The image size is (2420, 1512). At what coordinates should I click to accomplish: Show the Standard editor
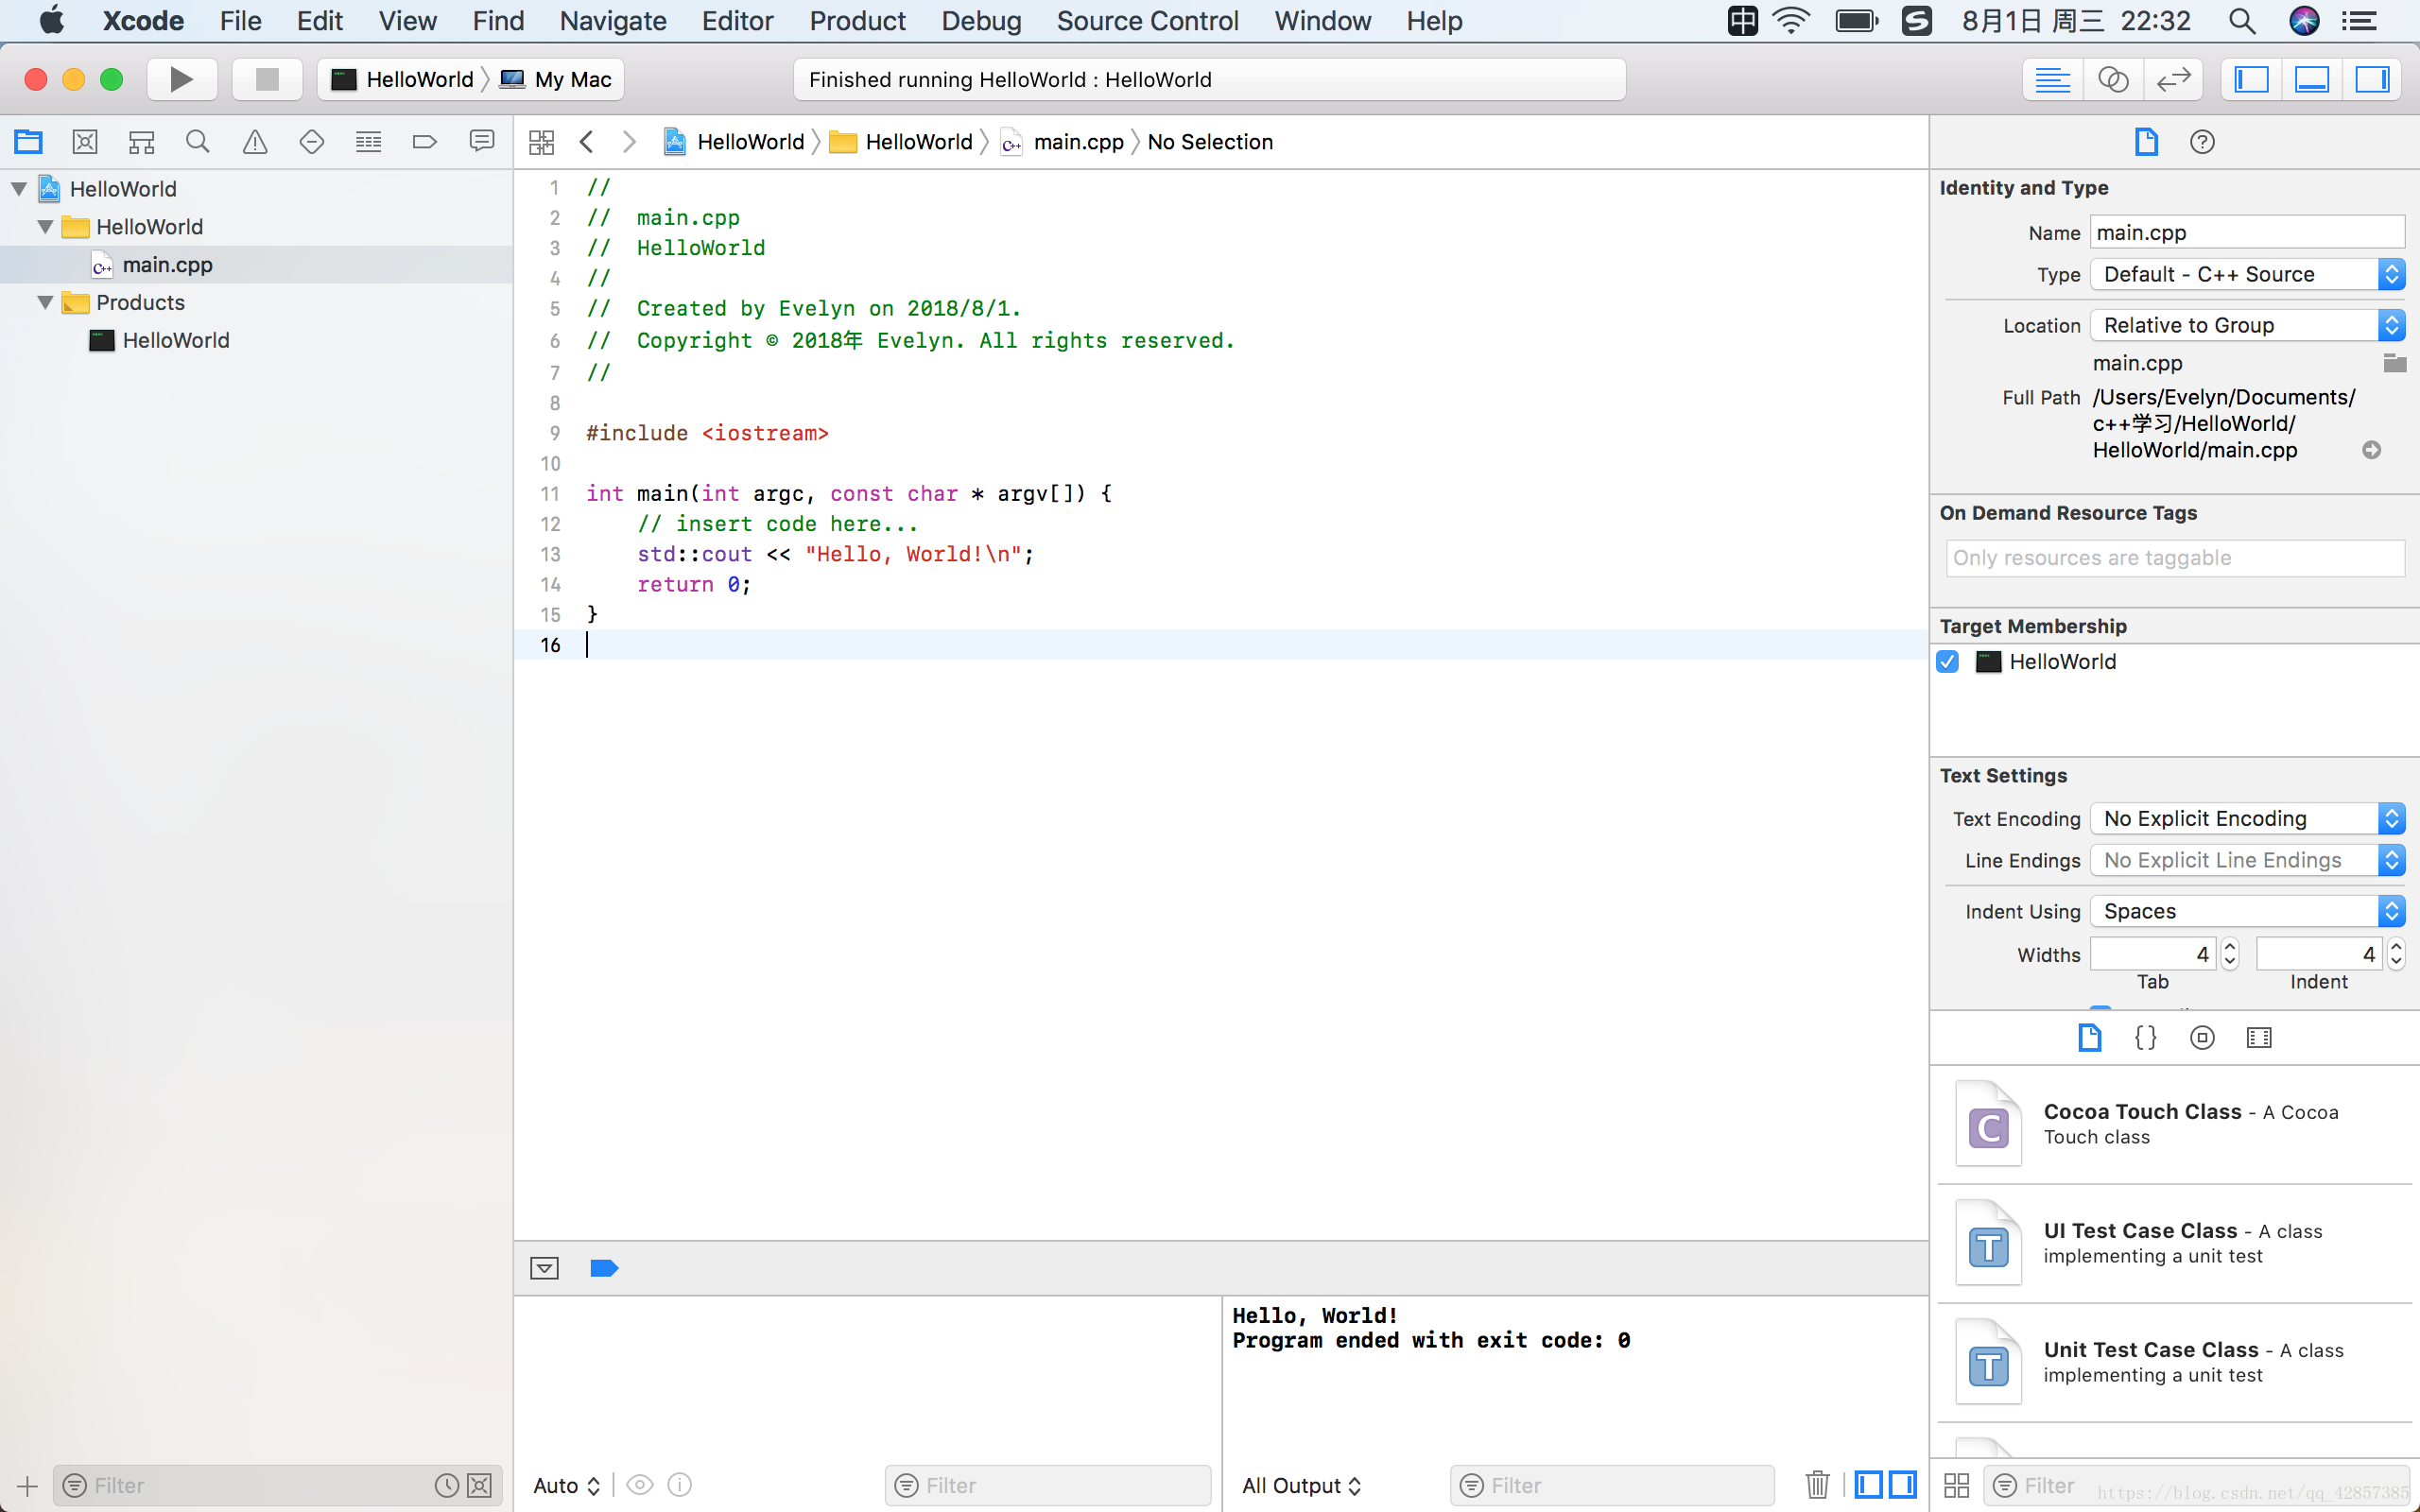2053,79
